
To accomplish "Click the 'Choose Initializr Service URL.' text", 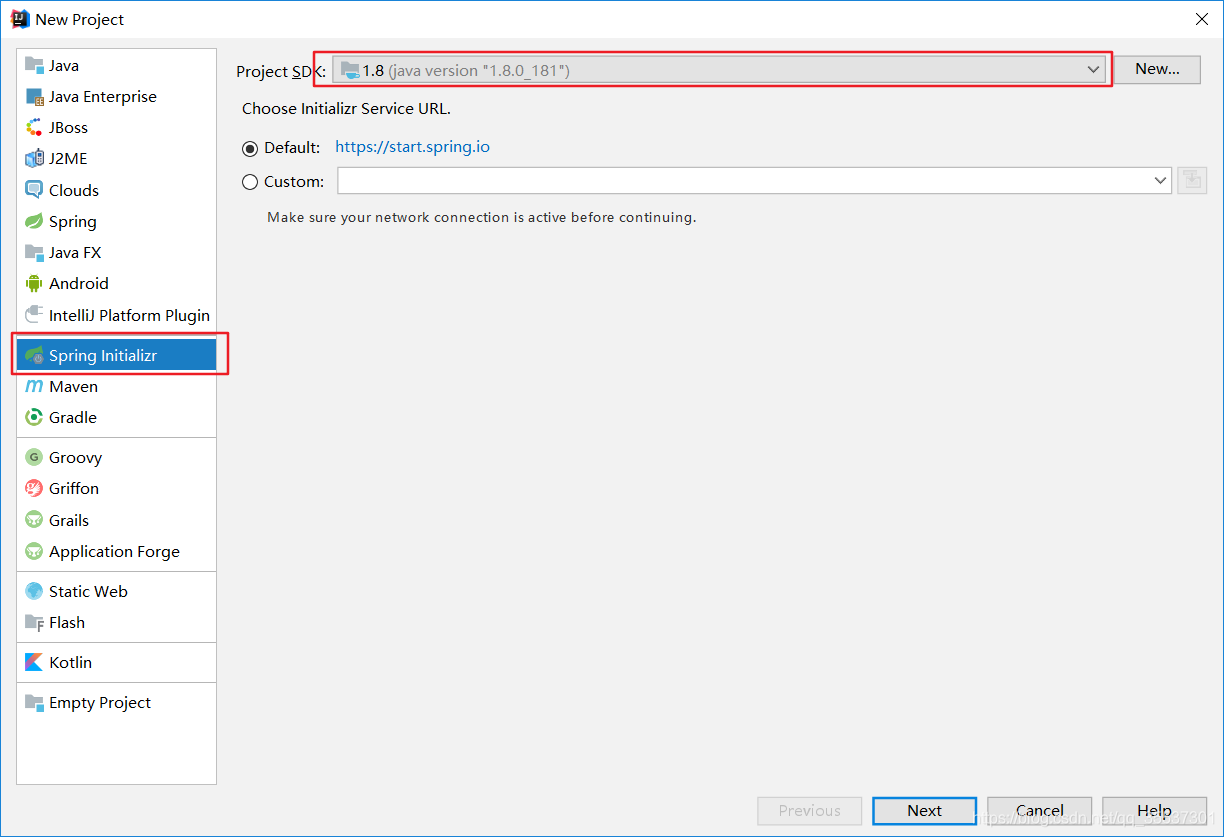I will [x=346, y=109].
